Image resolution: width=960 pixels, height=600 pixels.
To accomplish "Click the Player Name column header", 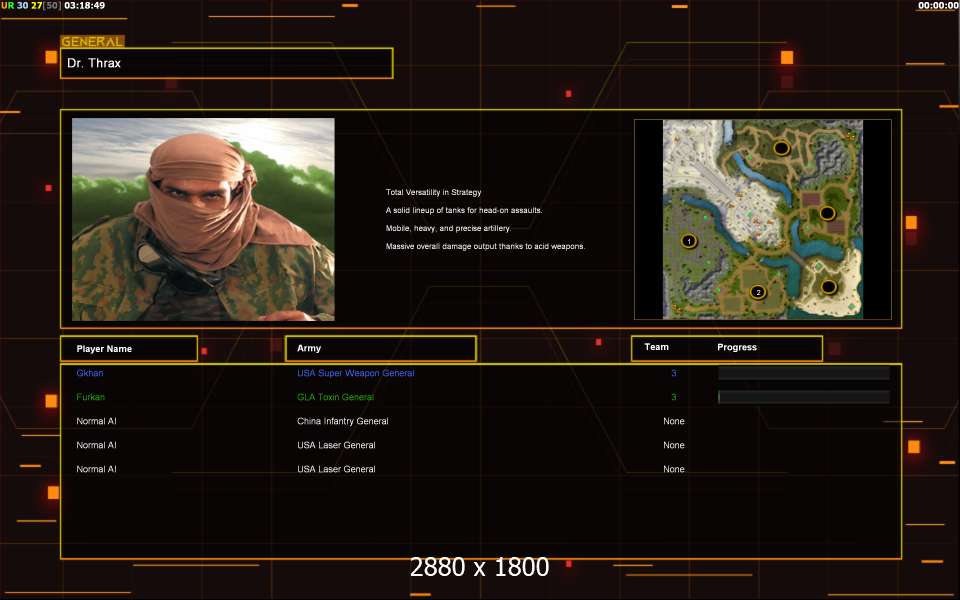I will tap(128, 348).
